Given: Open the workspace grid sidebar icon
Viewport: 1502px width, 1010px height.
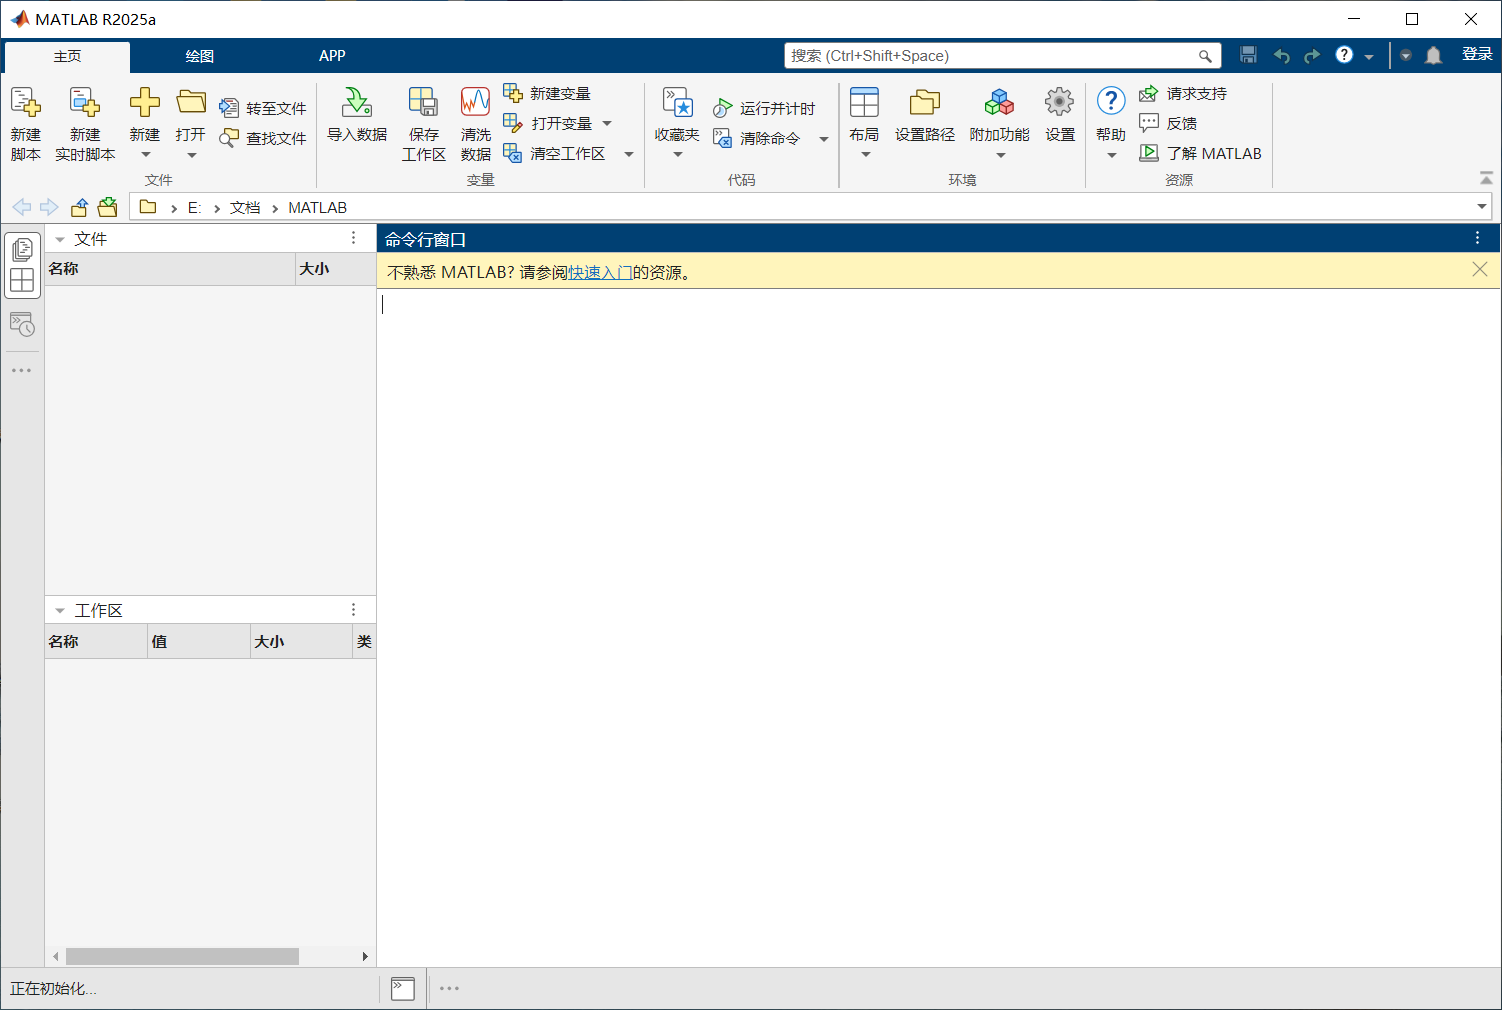Looking at the screenshot, I should click(22, 280).
